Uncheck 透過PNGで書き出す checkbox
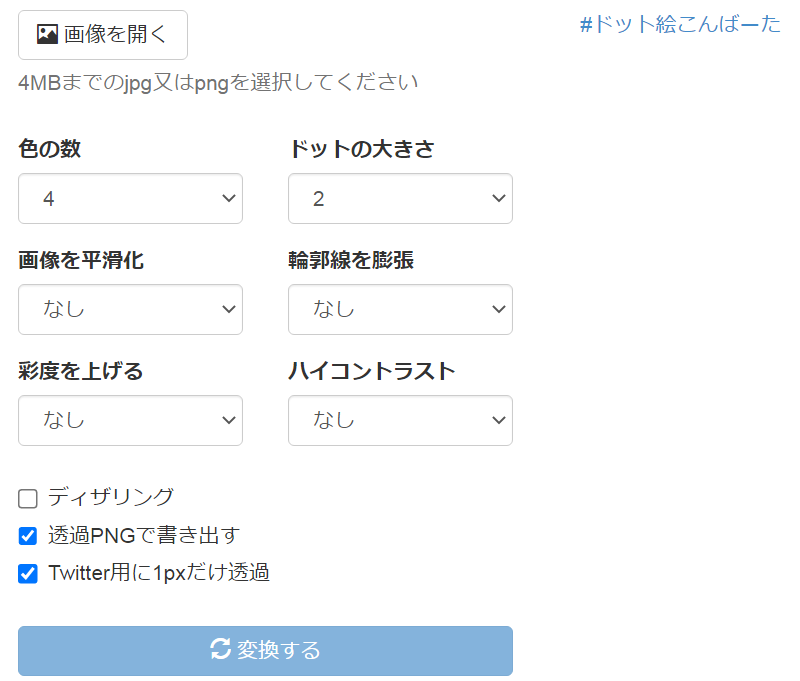The height and width of the screenshot is (681, 800). coord(28,536)
